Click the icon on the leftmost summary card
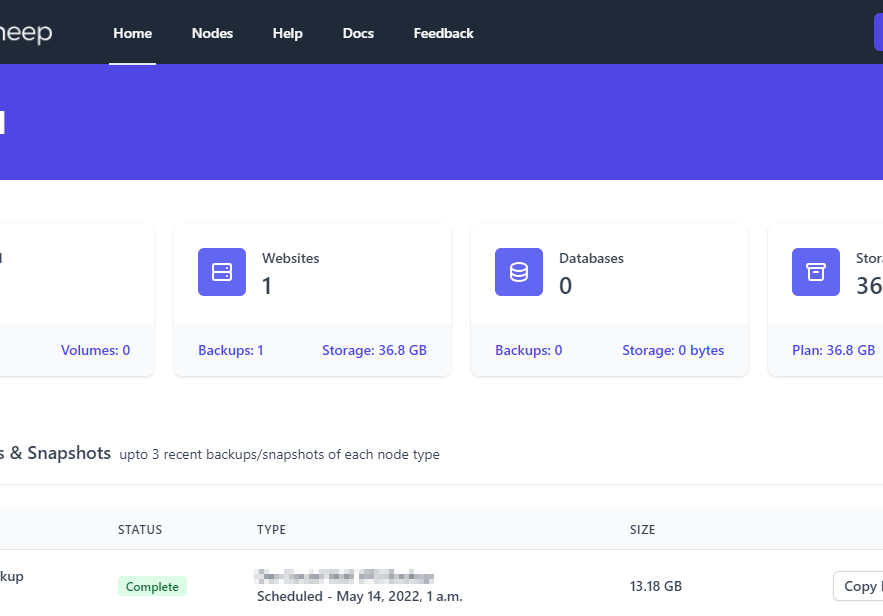The height and width of the screenshot is (616, 883). pyautogui.click(x=5, y=271)
